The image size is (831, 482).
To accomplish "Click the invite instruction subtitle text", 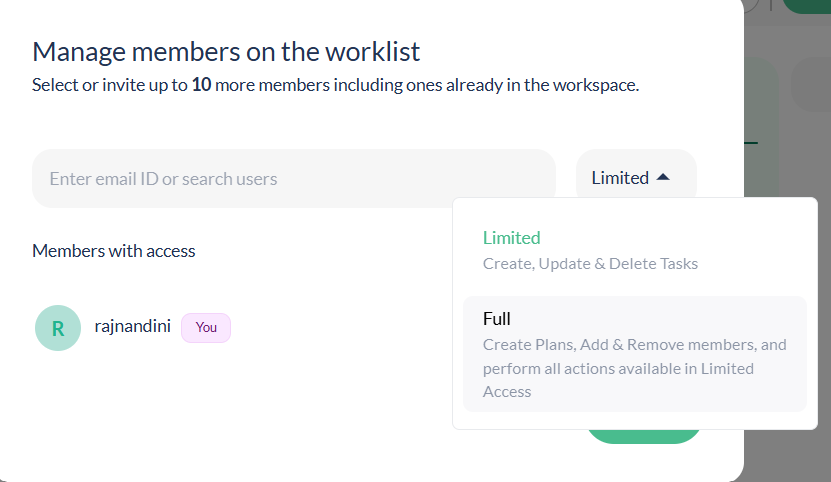I will [x=335, y=85].
